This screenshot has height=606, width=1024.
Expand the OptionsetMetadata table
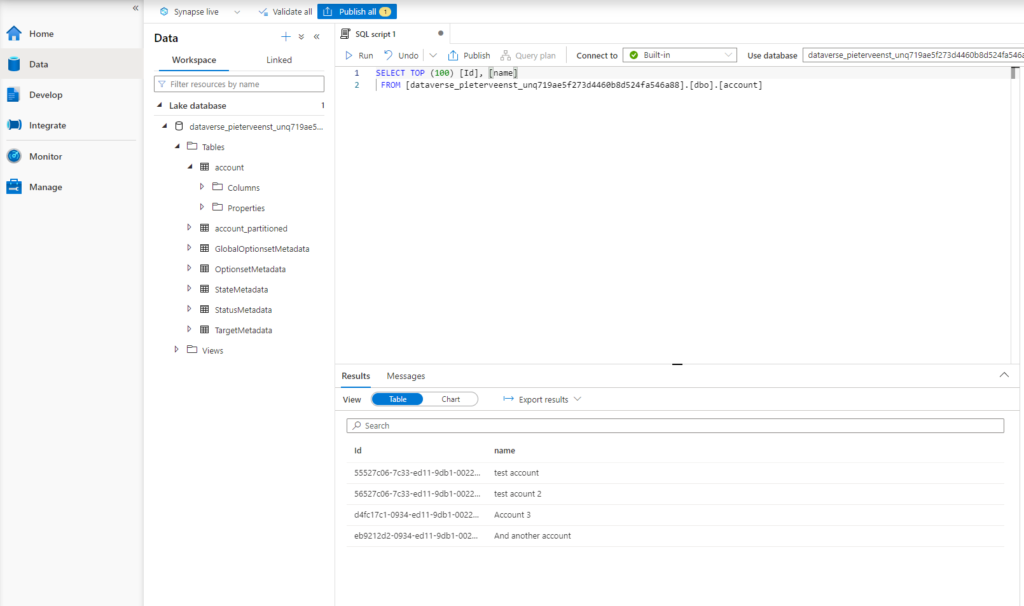tap(189, 268)
